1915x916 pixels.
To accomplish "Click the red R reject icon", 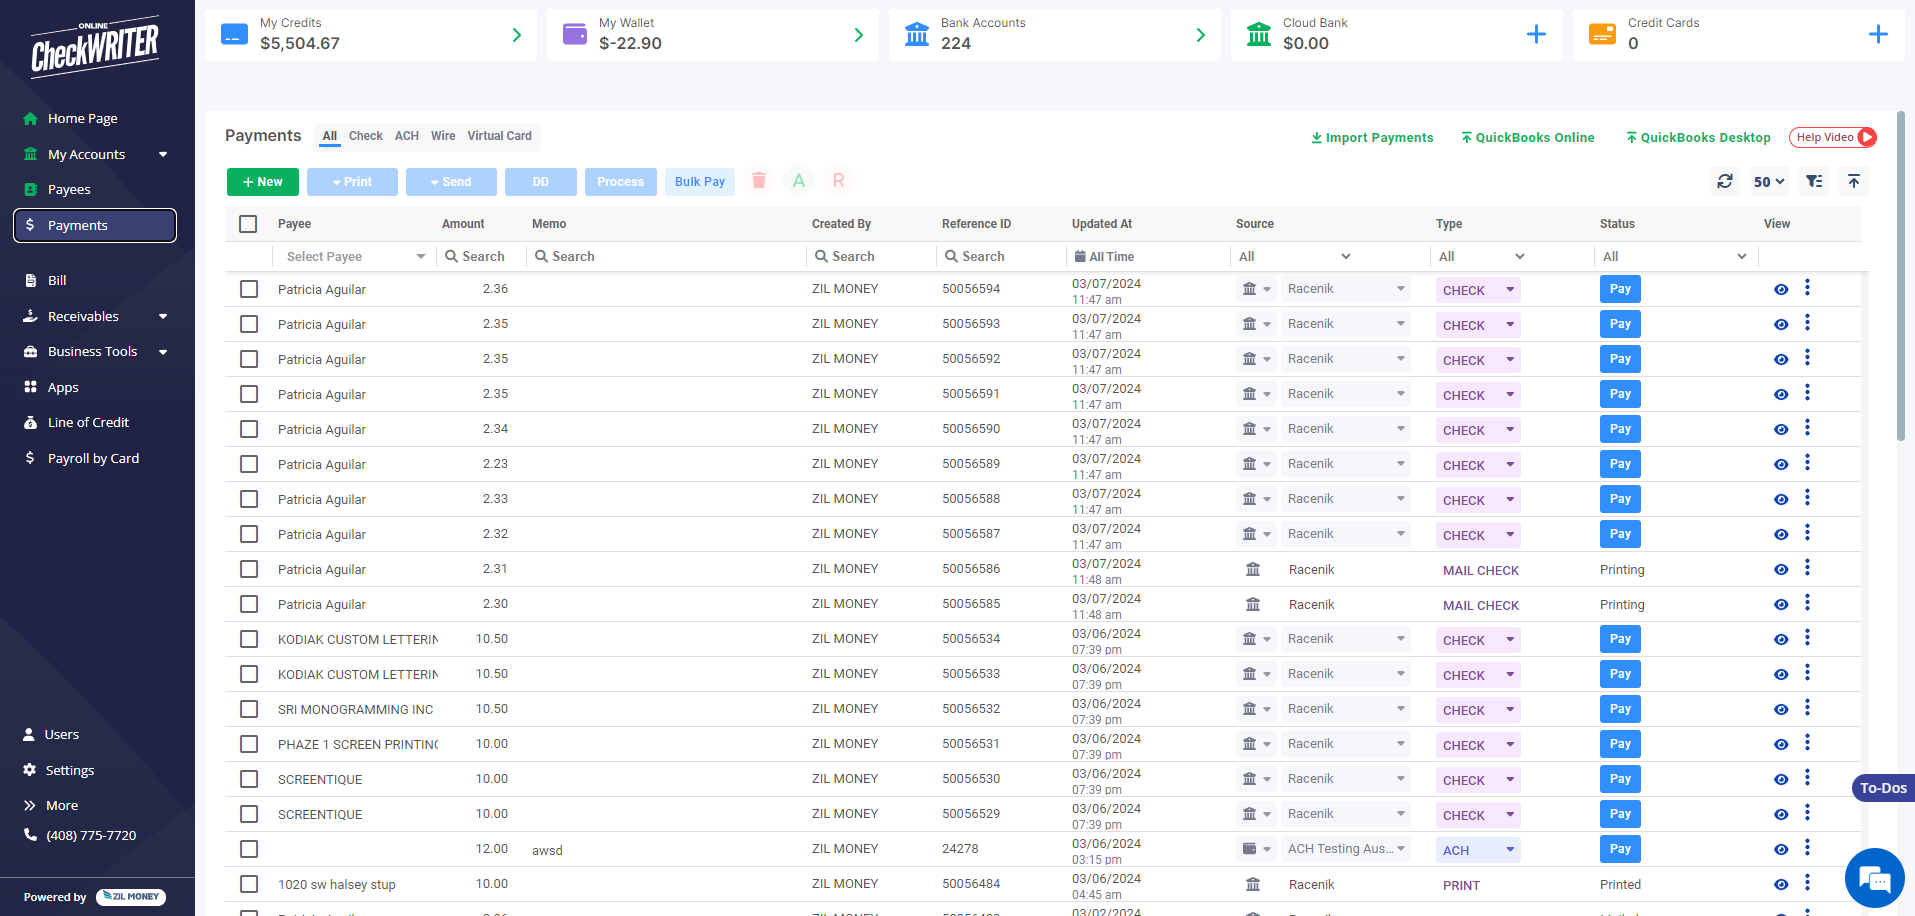I will 838,180.
